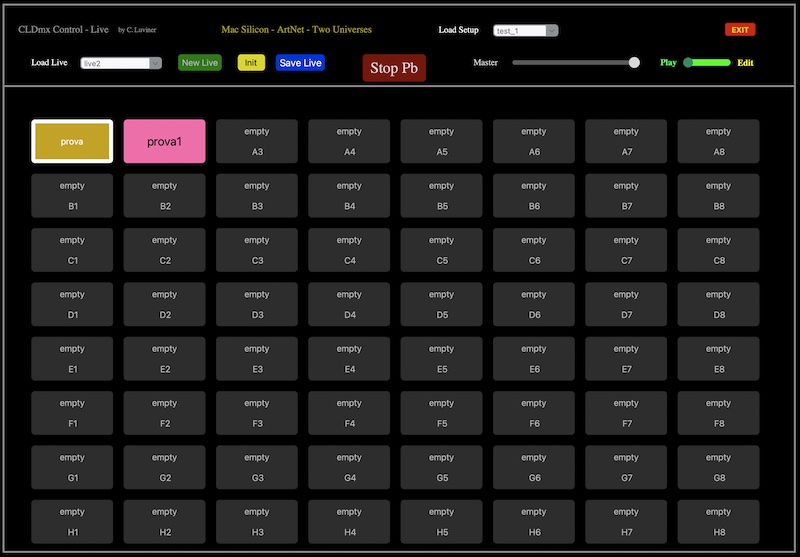
Task: Choose empty pad C5
Action: point(441,250)
